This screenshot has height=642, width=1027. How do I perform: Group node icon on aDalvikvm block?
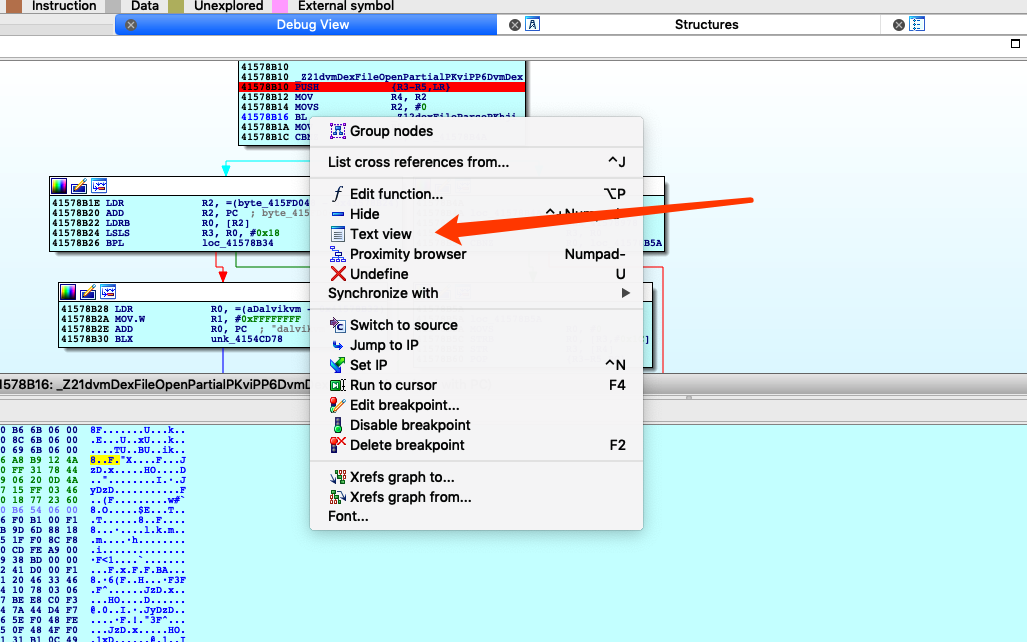coord(108,292)
